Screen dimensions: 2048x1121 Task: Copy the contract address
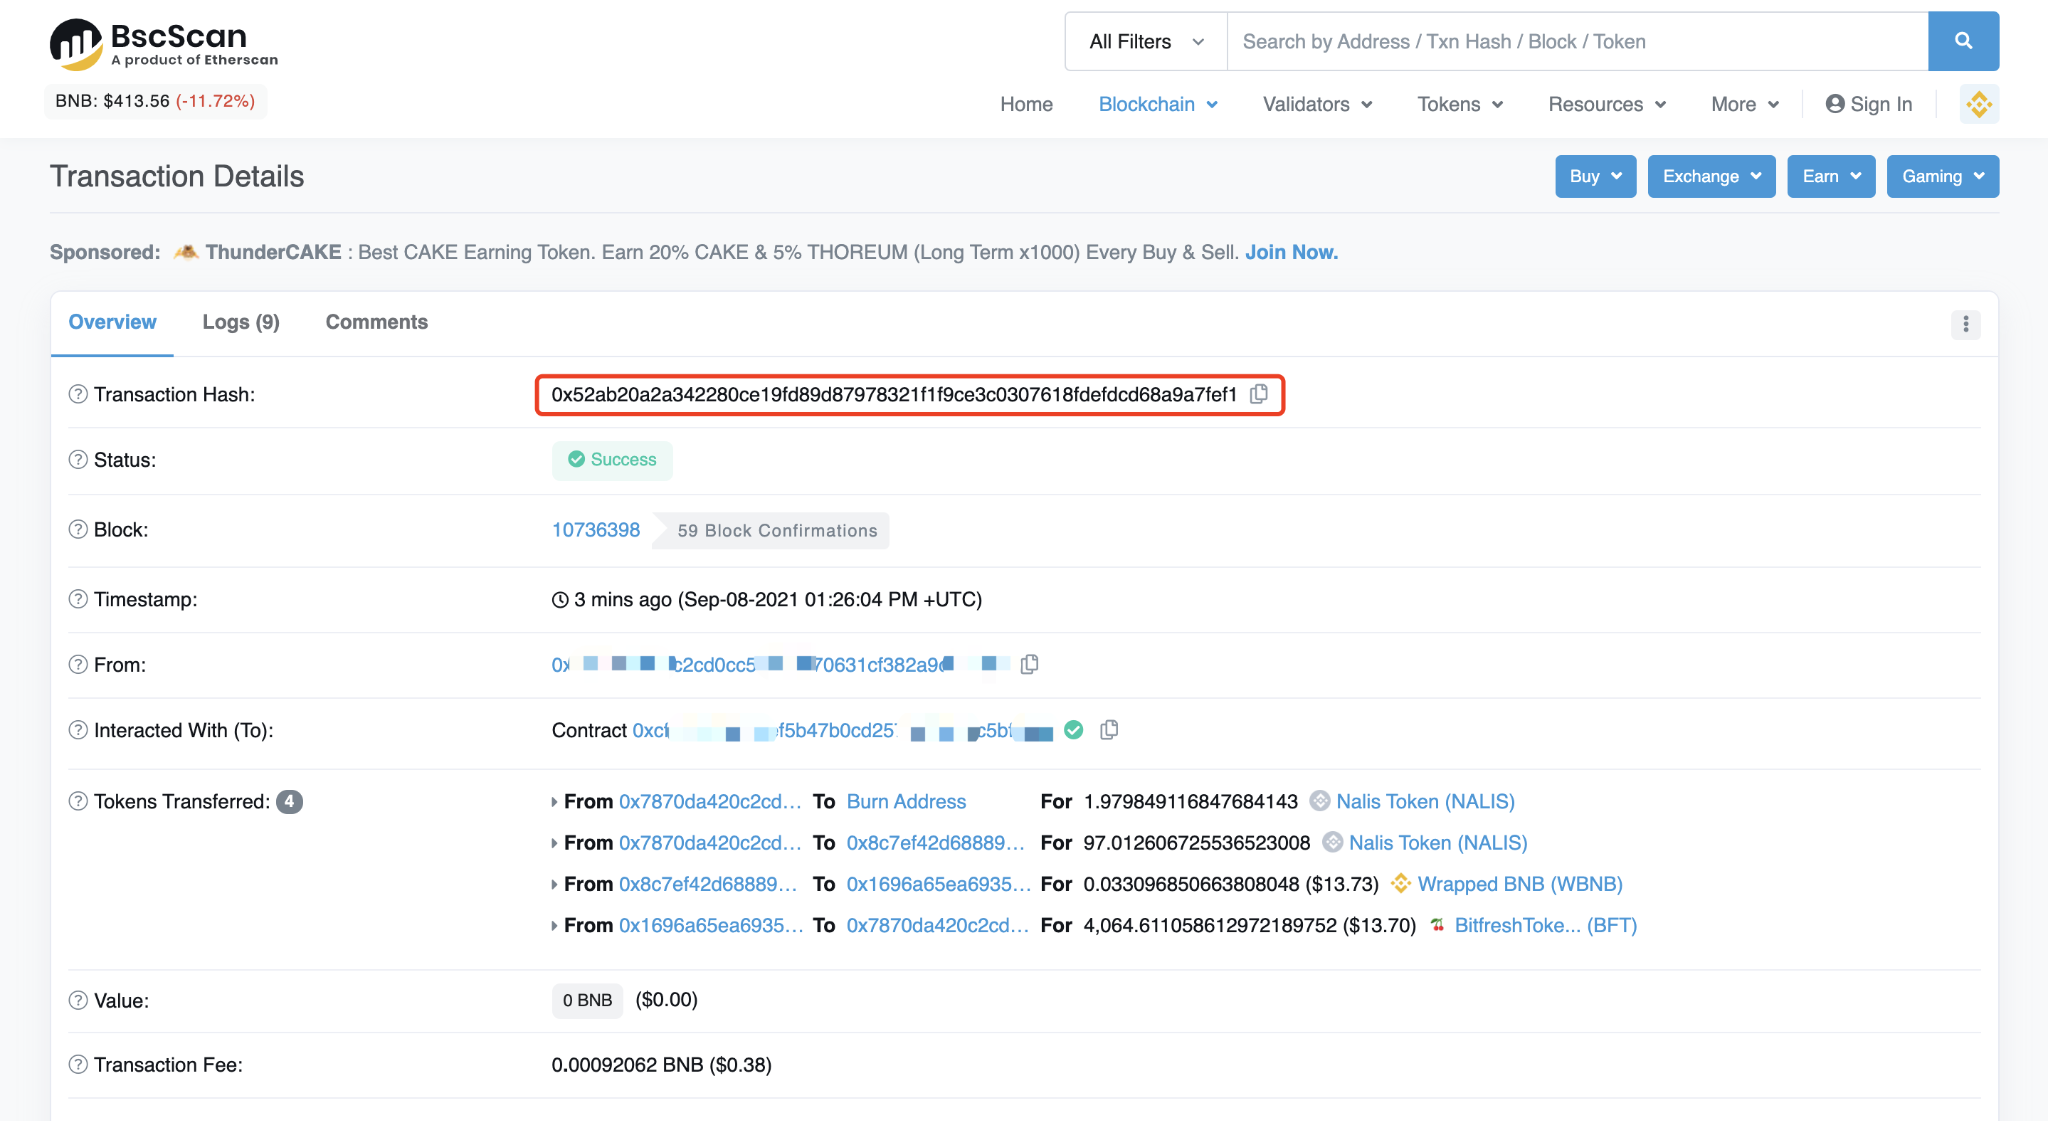[x=1108, y=730]
